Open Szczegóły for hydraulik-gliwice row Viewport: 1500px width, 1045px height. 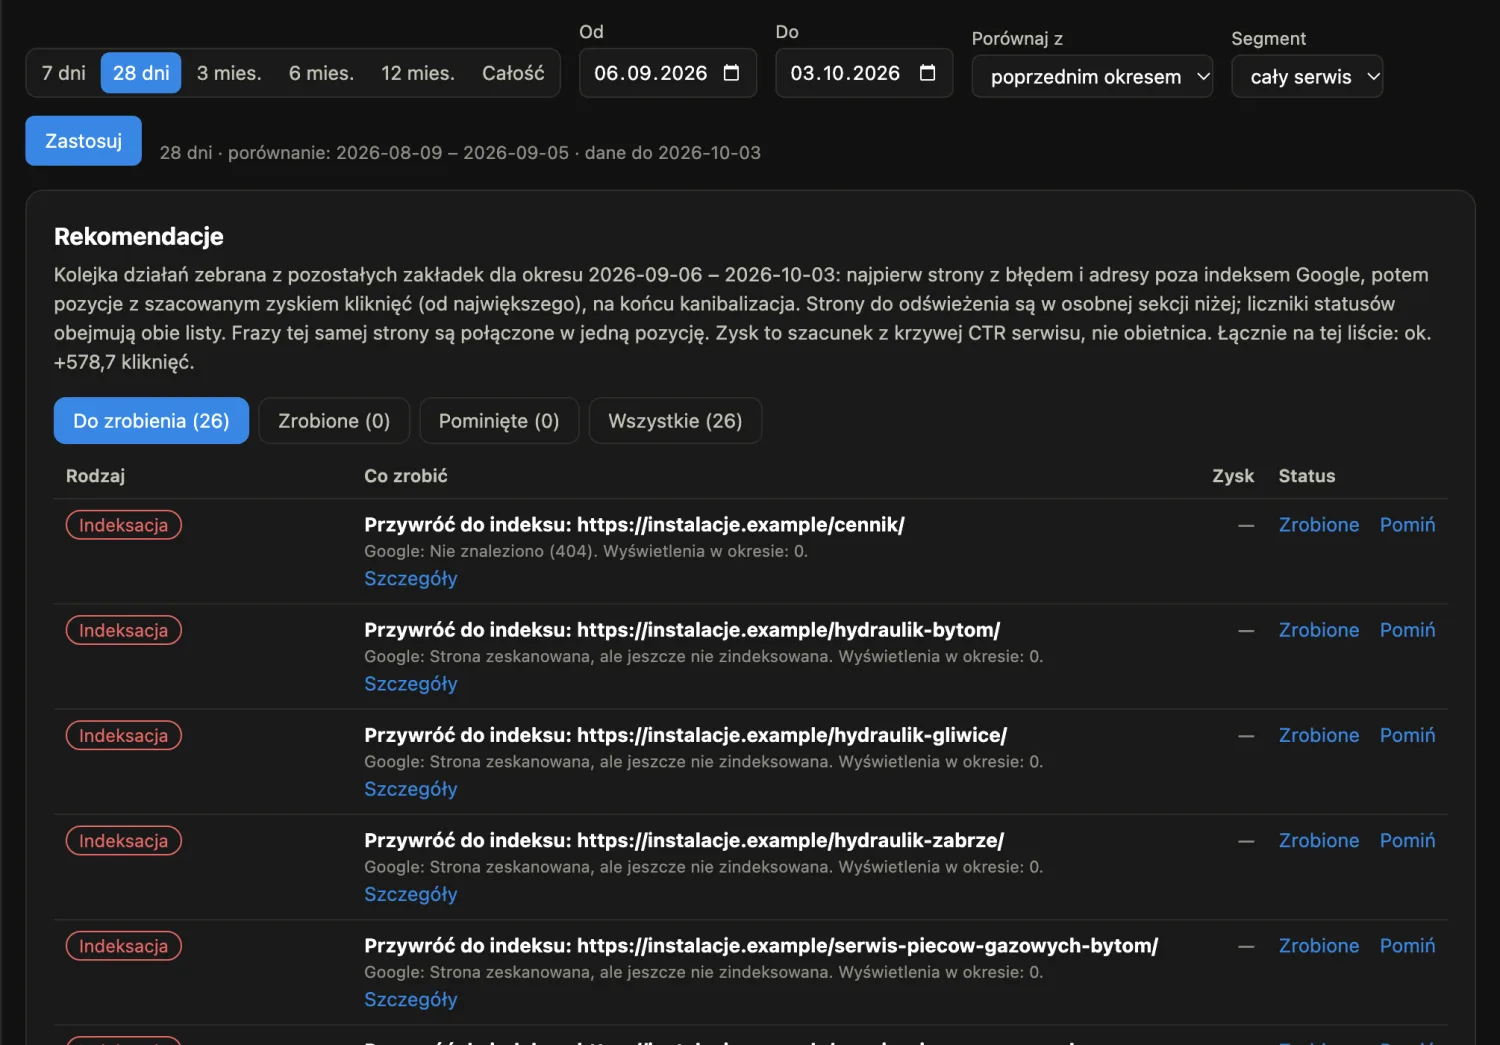click(x=411, y=789)
